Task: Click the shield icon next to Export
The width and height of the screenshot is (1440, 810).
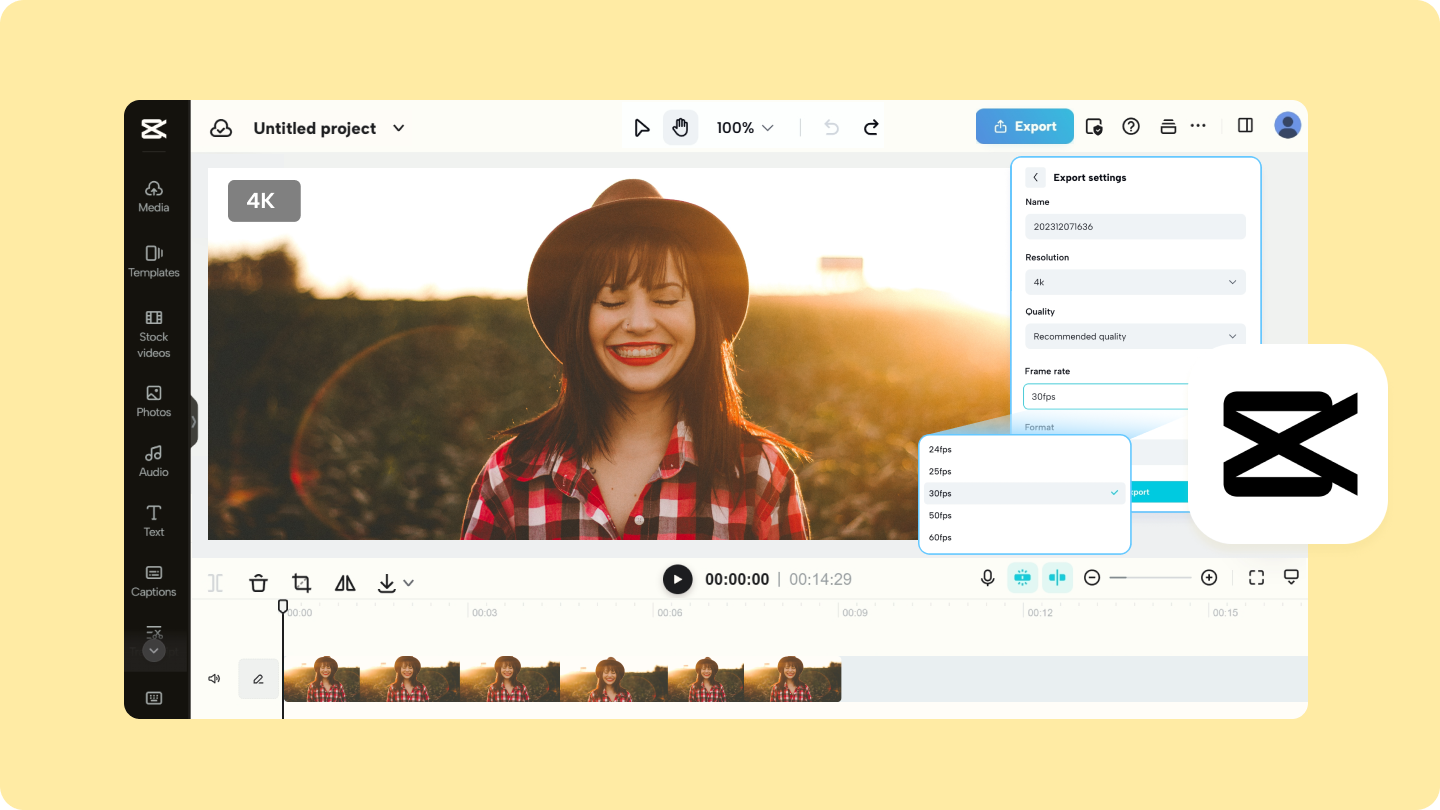Action: (1094, 127)
